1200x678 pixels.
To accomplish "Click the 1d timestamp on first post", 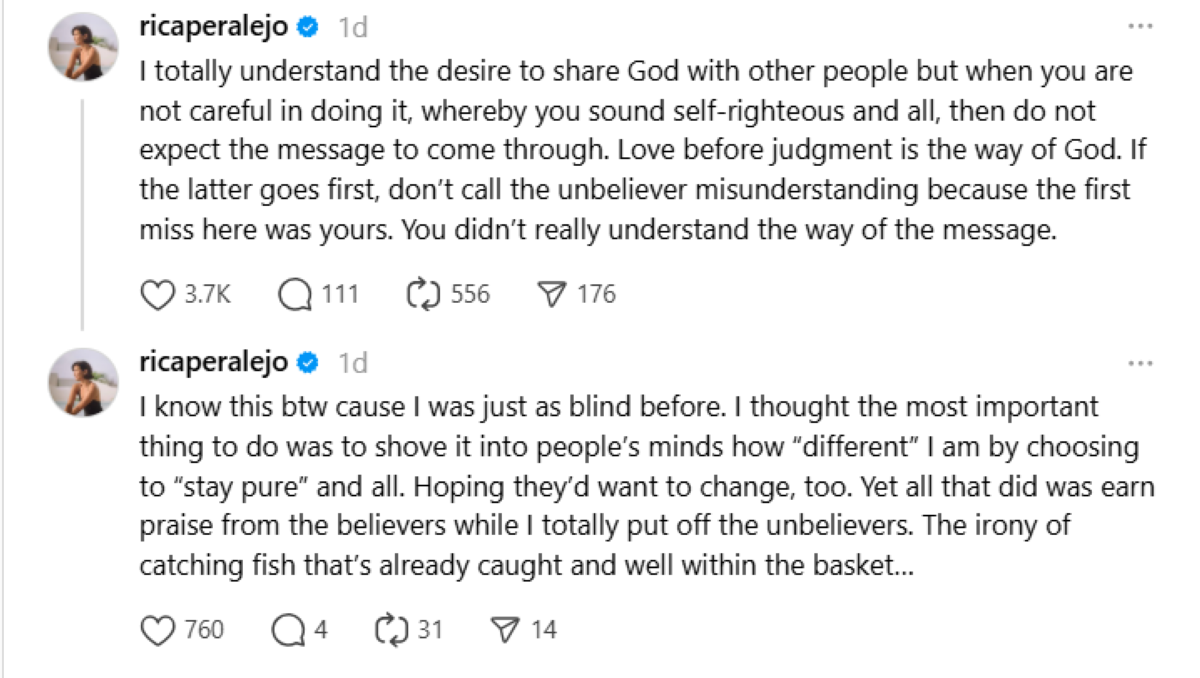I will (353, 28).
